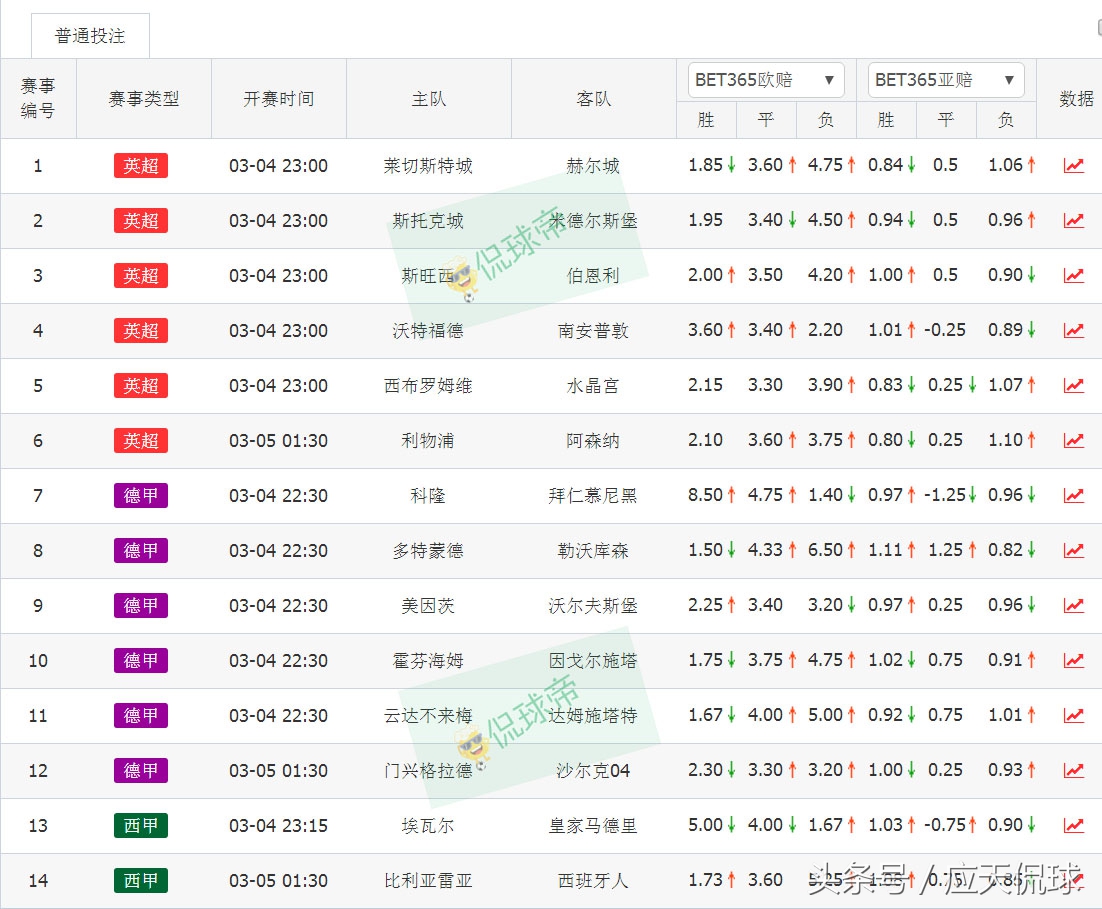This screenshot has width=1102, height=909.
Task: Click the 主队 column header
Action: point(429,98)
